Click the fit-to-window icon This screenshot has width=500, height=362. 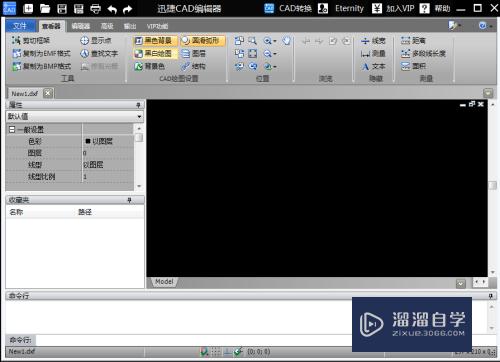click(253, 53)
